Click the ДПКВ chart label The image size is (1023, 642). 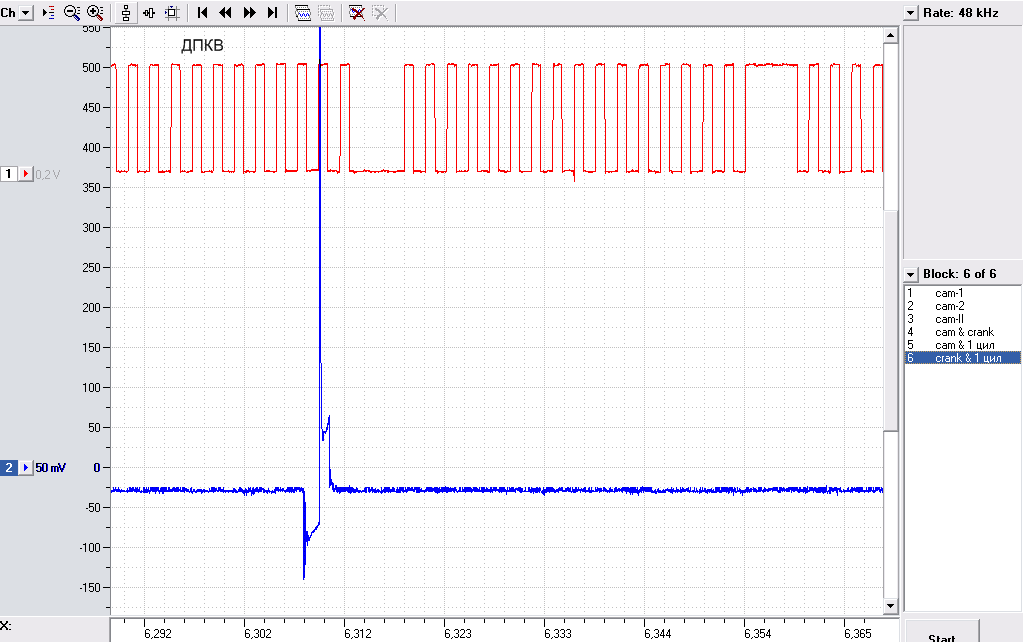coord(202,45)
